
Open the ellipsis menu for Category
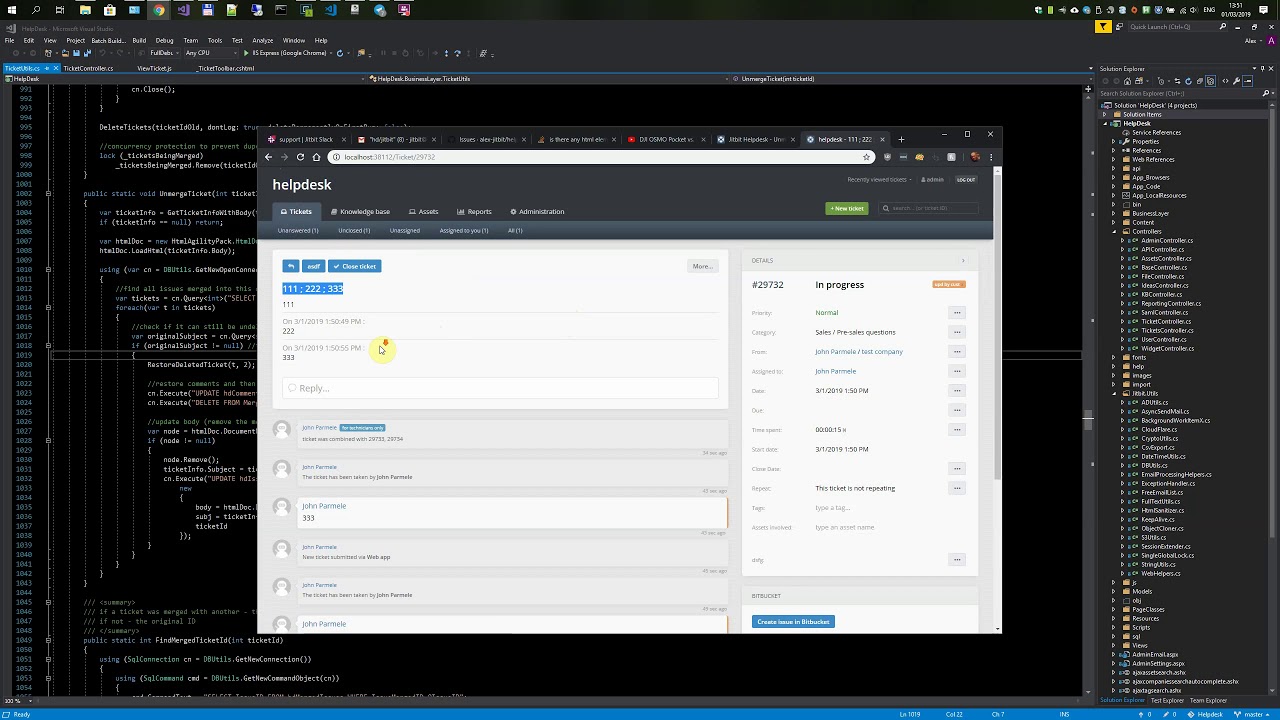(957, 332)
